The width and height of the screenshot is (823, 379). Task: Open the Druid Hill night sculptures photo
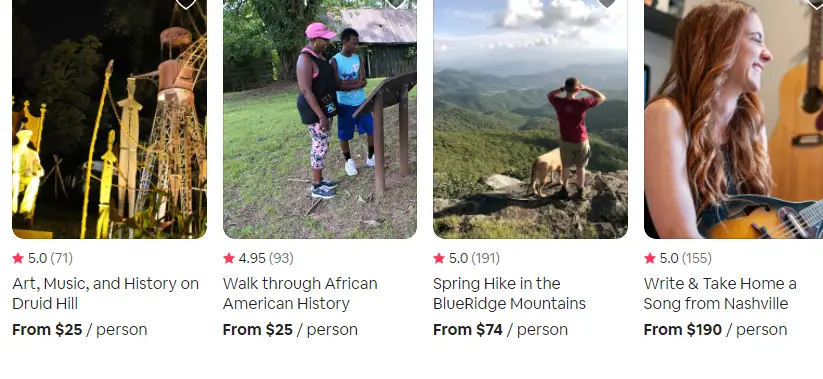109,119
